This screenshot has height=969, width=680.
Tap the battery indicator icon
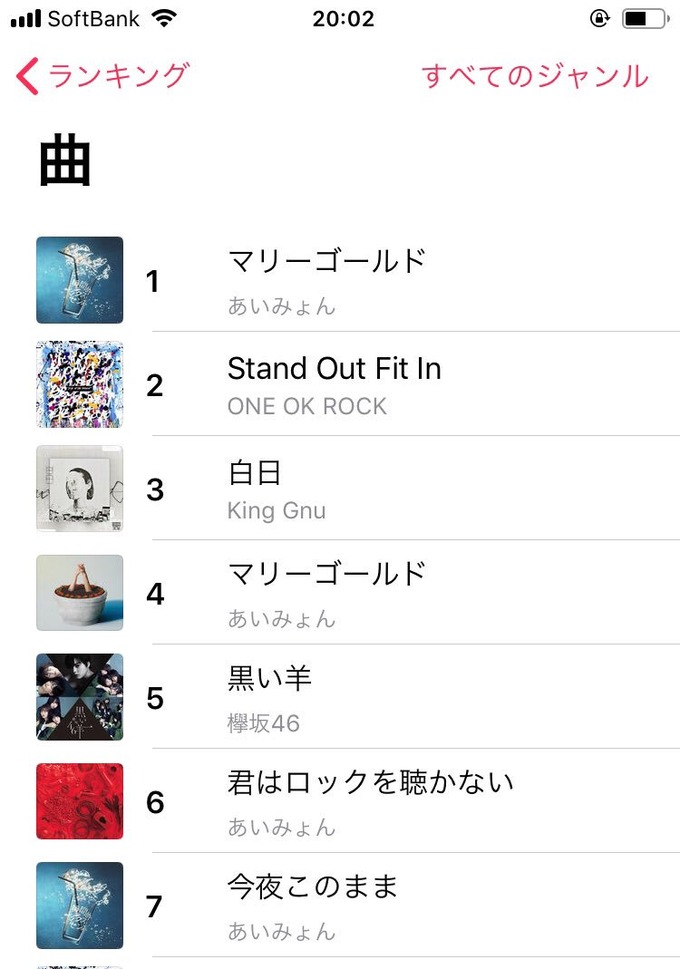tap(646, 19)
